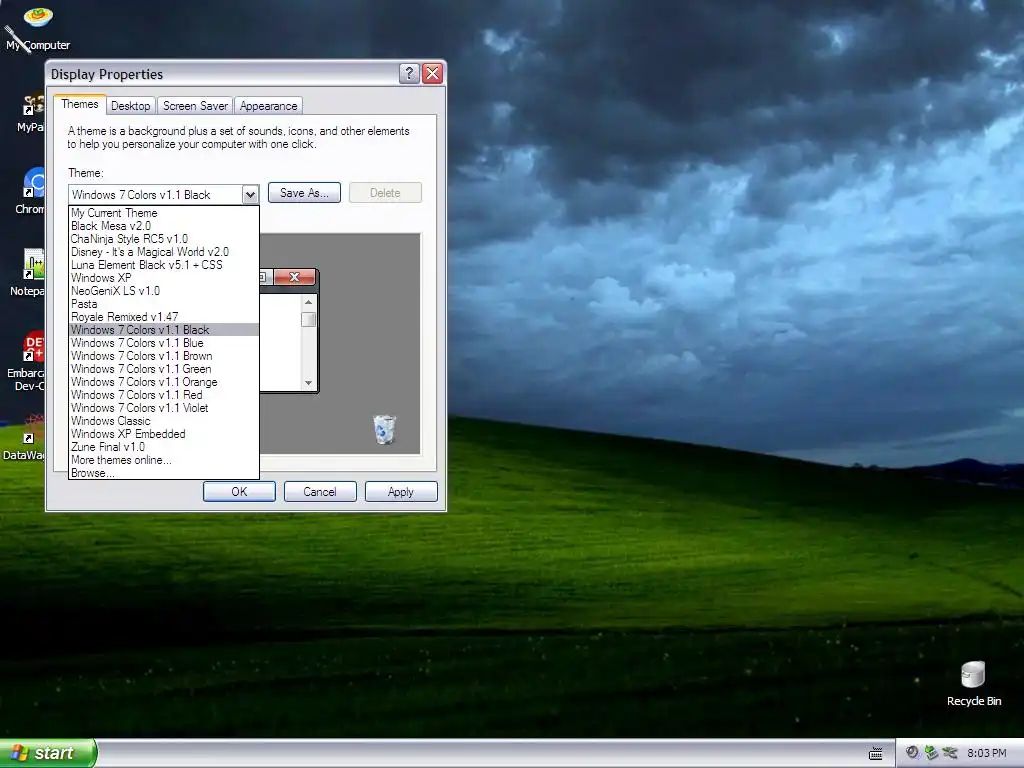Open the DataWarrior desktop shortcut
Screen dimensions: 1024x768
click(x=26, y=438)
